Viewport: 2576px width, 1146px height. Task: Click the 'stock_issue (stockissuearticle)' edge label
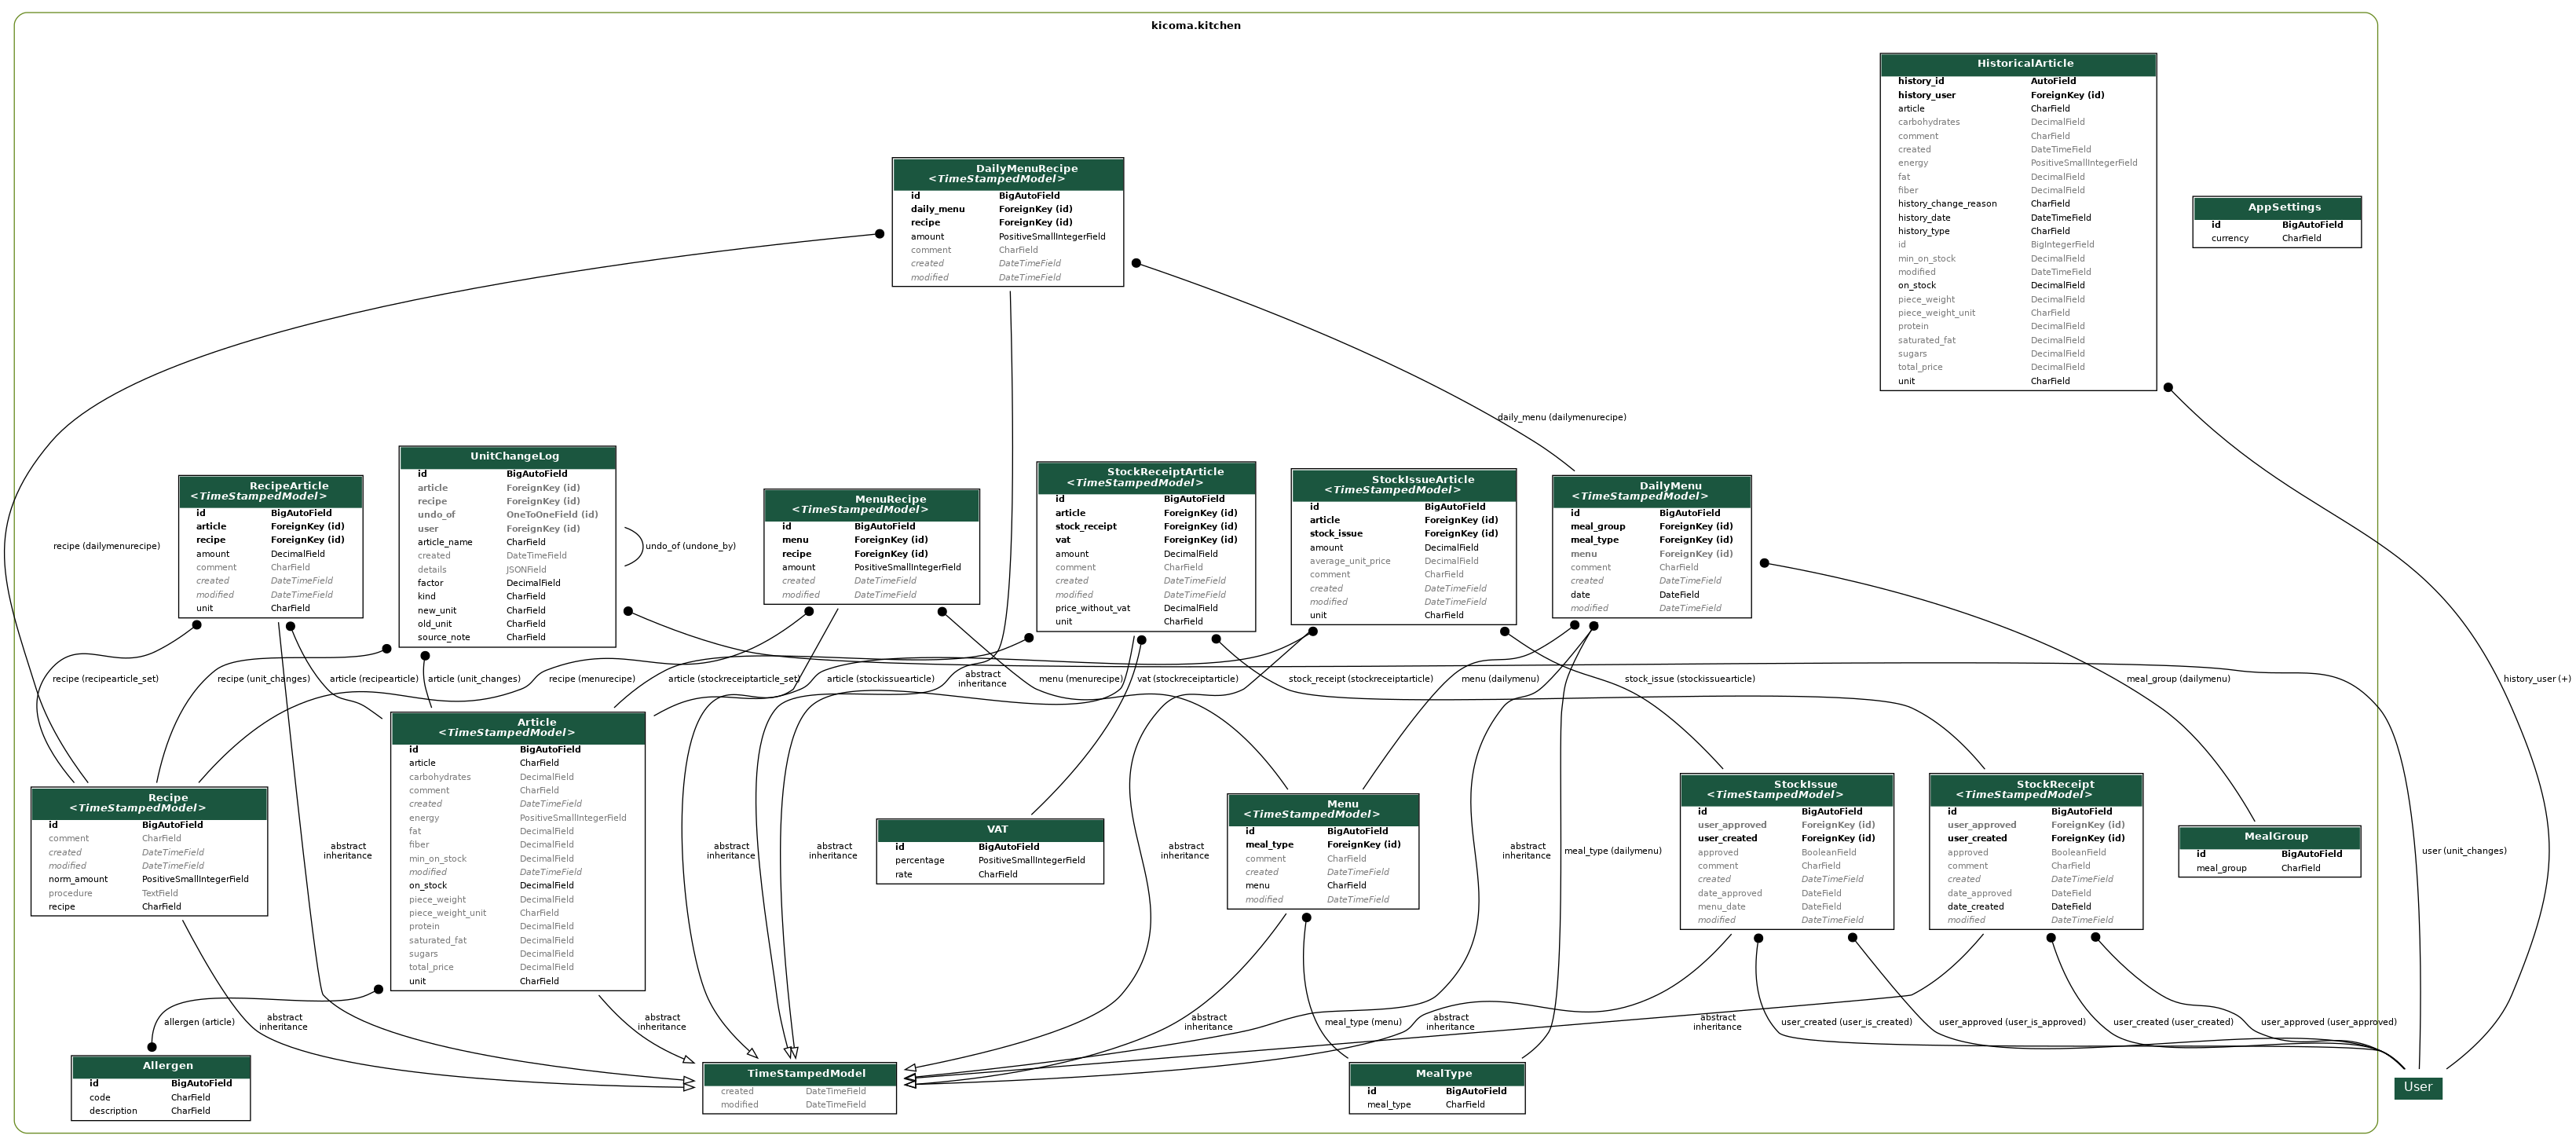pyautogui.click(x=1690, y=680)
